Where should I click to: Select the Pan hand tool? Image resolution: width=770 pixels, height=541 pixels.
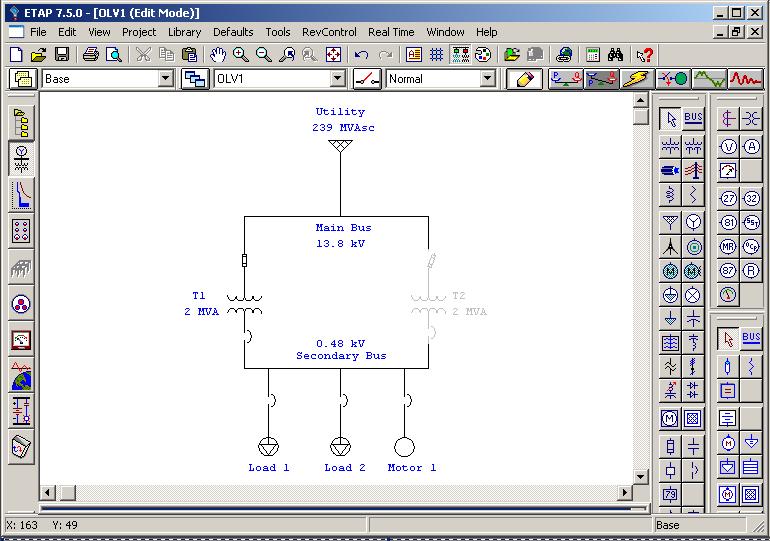click(218, 54)
